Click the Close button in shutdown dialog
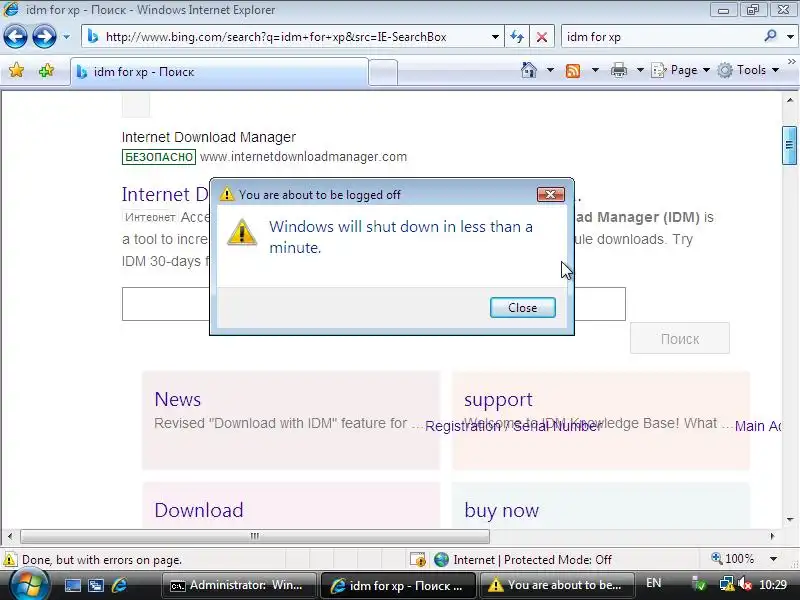The width and height of the screenshot is (800, 600). (522, 308)
